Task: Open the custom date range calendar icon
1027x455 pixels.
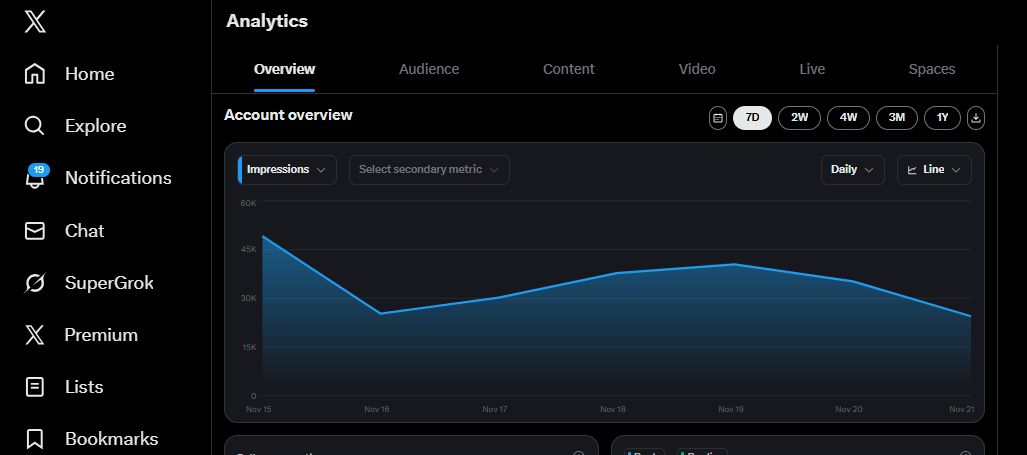Action: (718, 118)
